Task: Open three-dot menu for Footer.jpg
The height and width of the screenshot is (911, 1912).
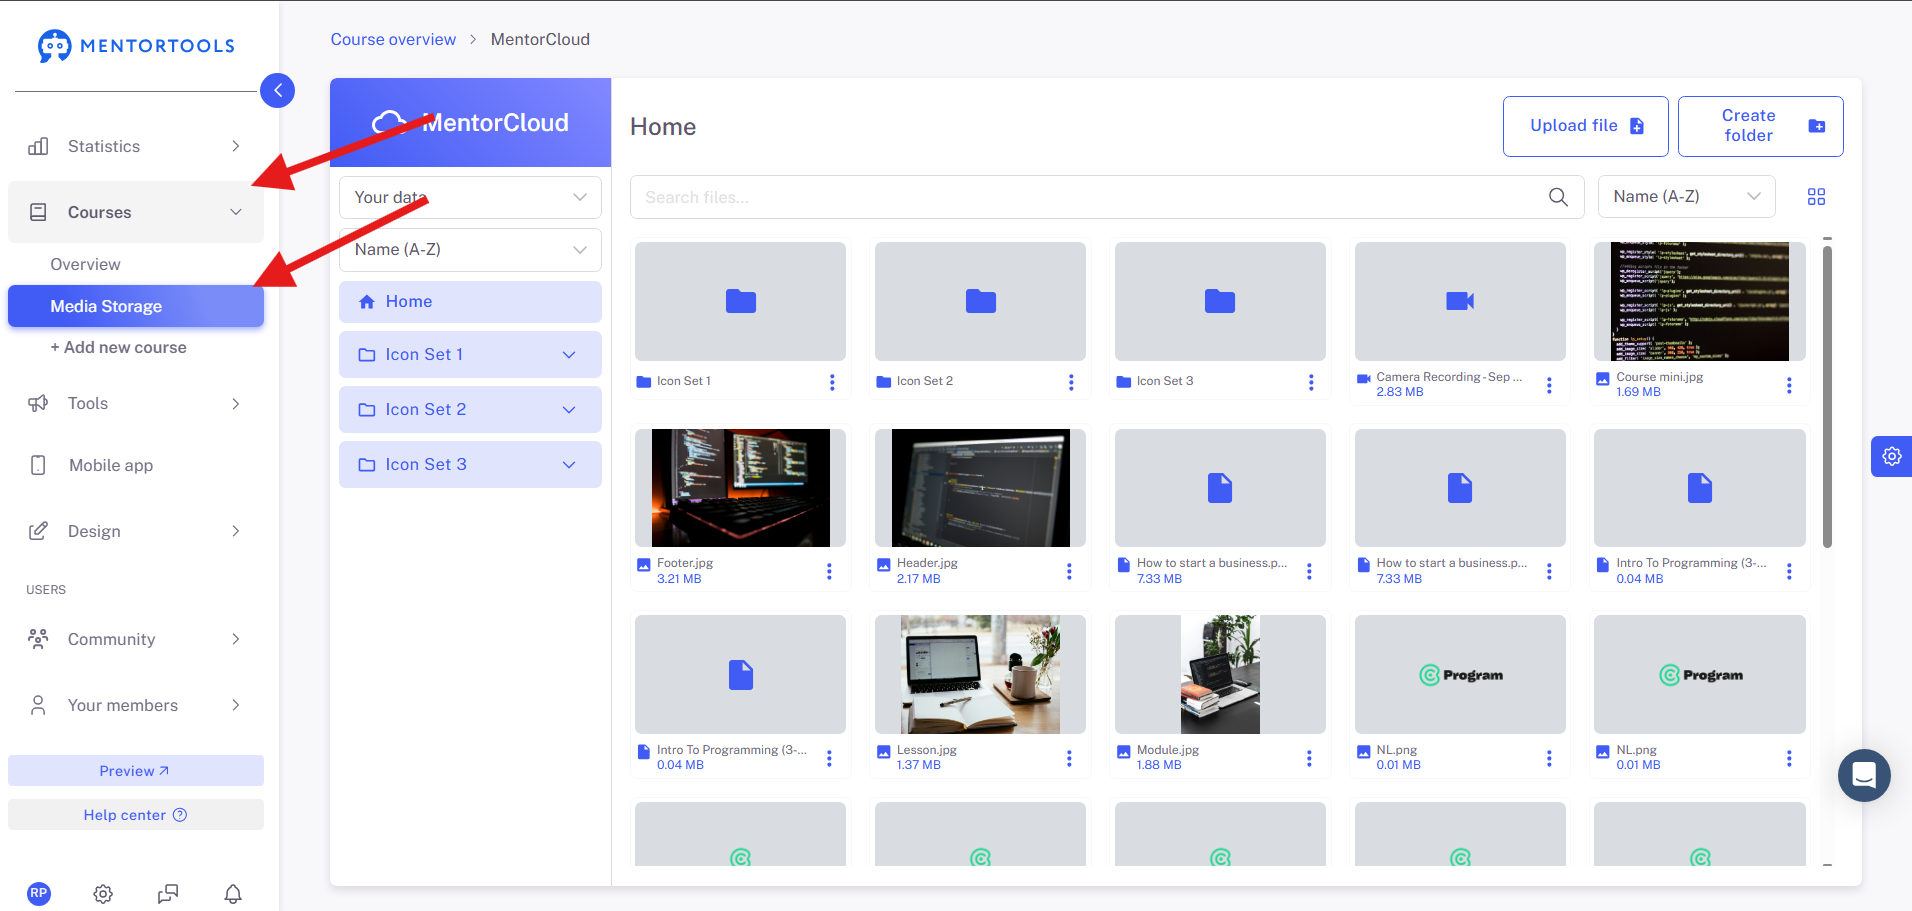Action: click(829, 571)
